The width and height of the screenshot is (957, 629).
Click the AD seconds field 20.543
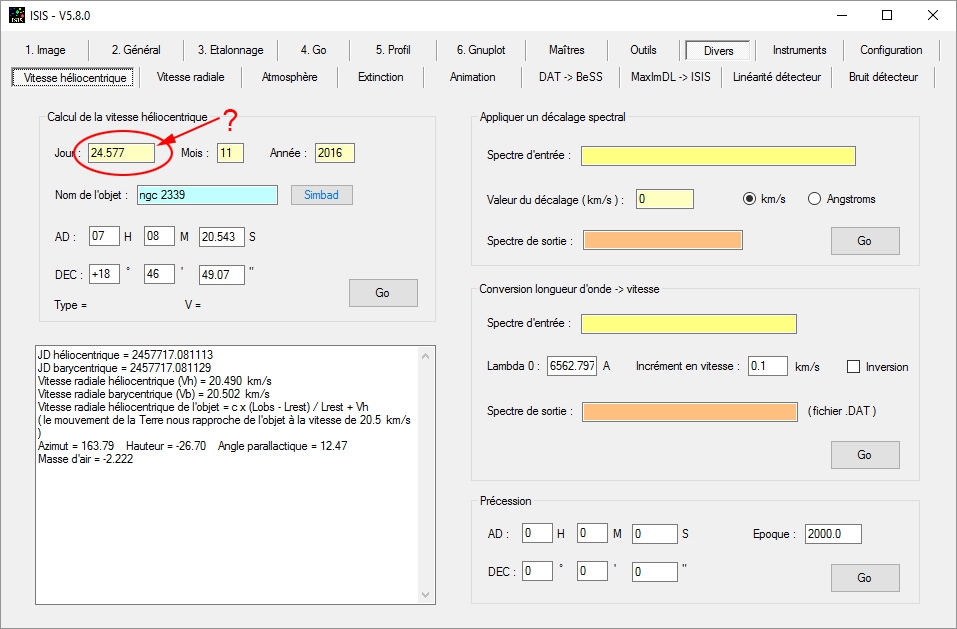222,236
